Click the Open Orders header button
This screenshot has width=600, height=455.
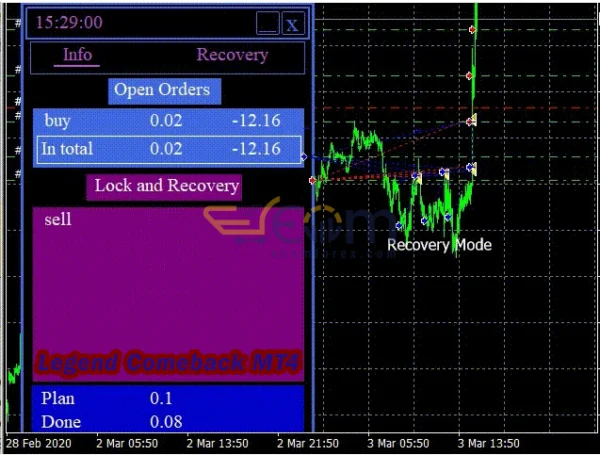[x=162, y=90]
